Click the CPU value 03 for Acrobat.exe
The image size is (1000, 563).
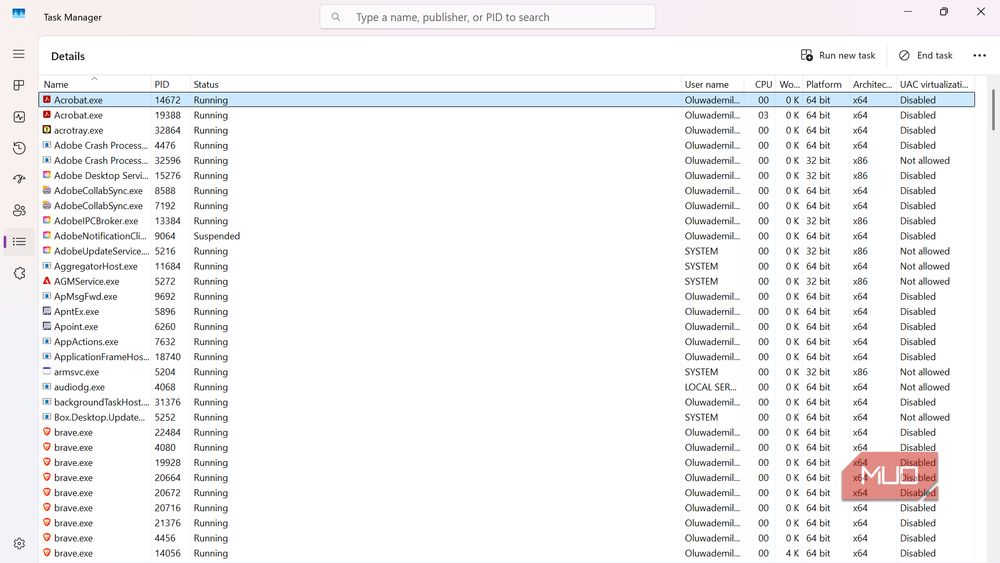point(763,115)
